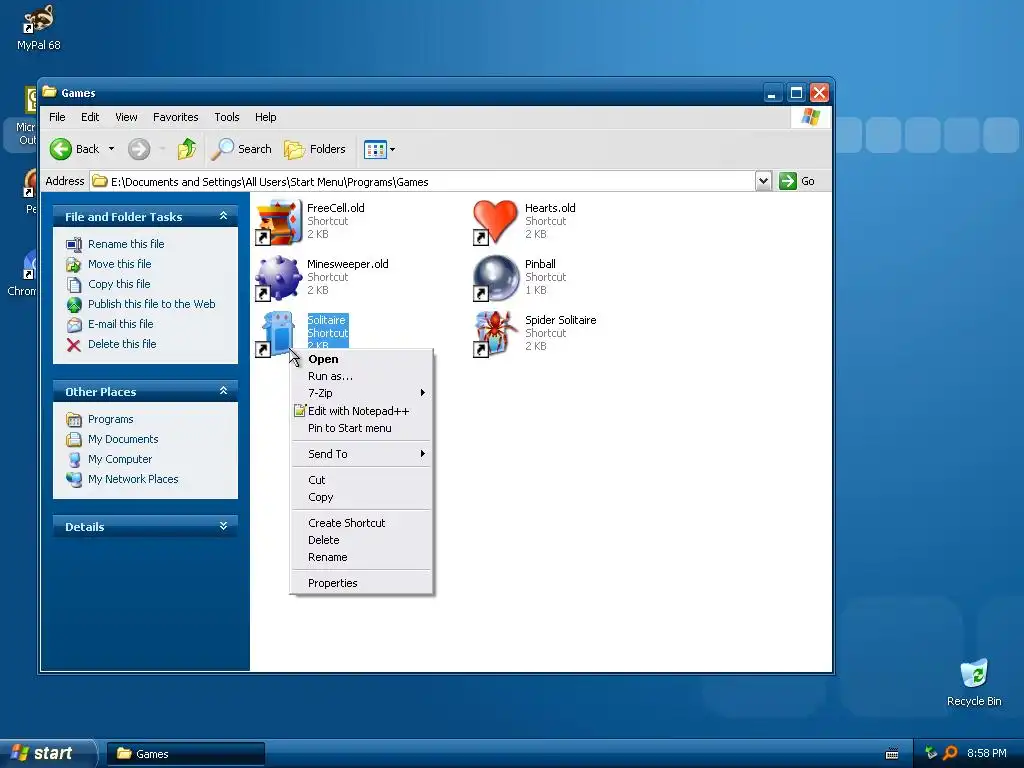
Task: Open the Tools menu
Action: 227,117
